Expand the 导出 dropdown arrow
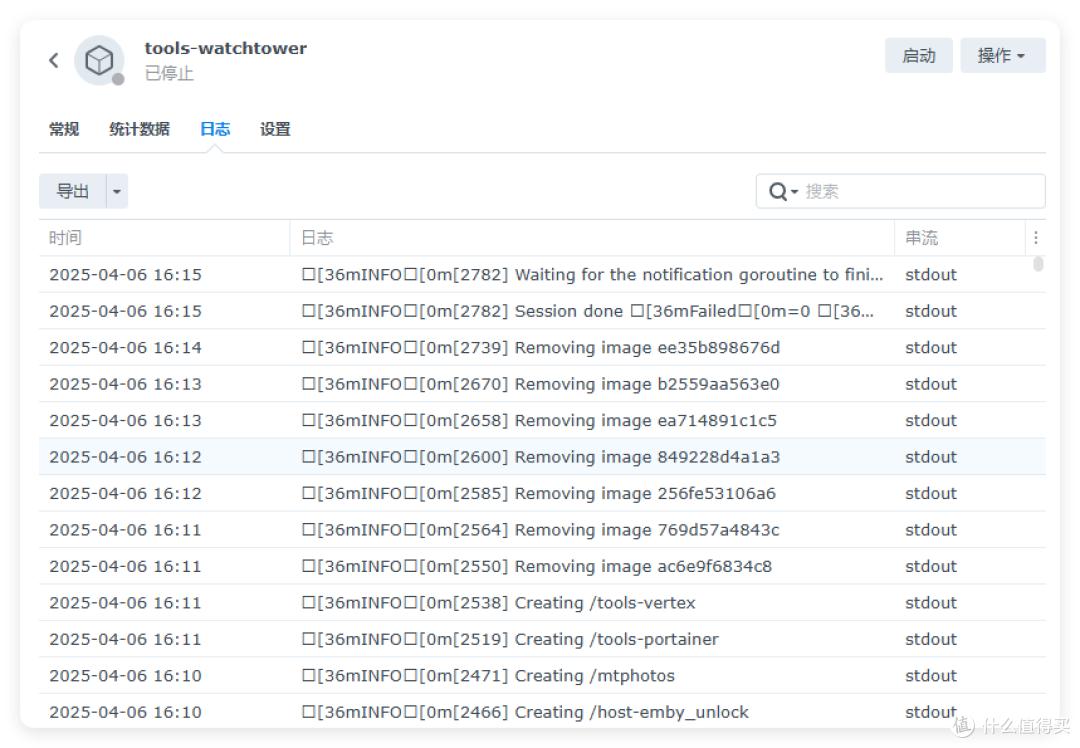The height and width of the screenshot is (748, 1080). coord(117,191)
